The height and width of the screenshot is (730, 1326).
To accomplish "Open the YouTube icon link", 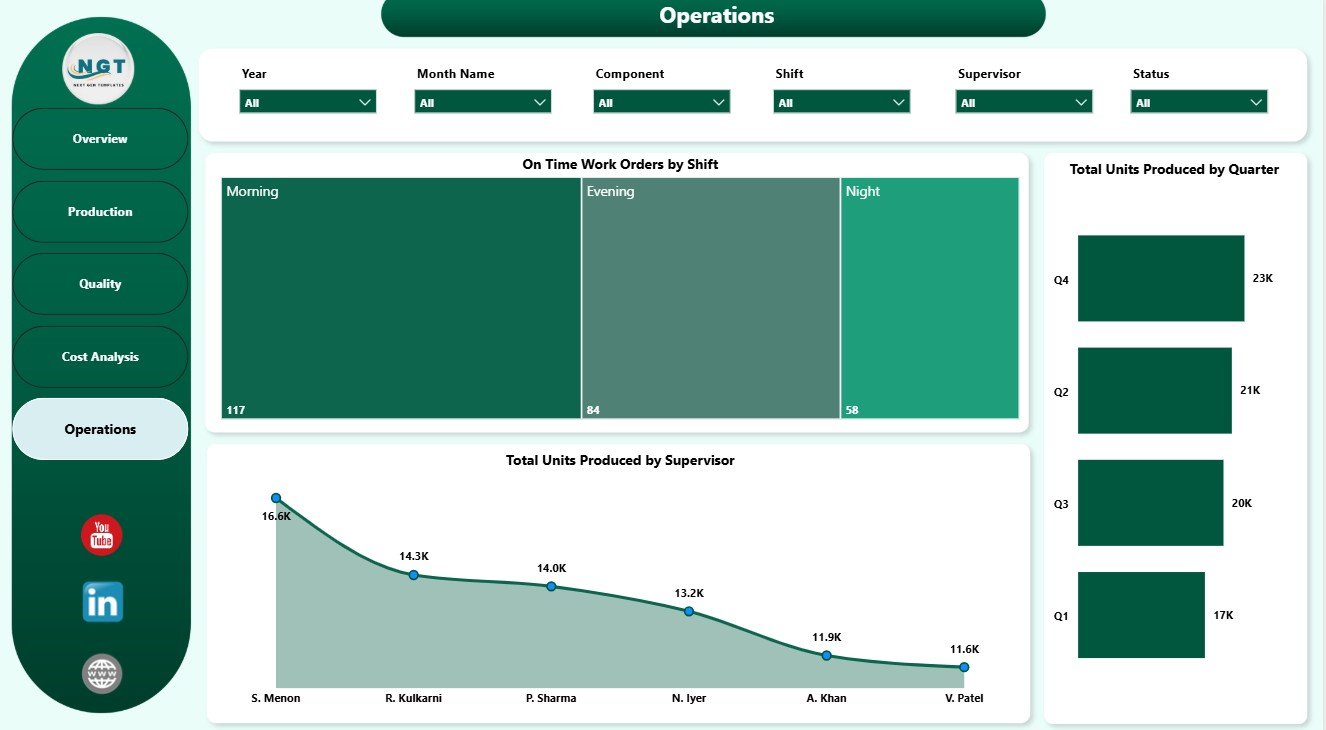I will coord(101,535).
